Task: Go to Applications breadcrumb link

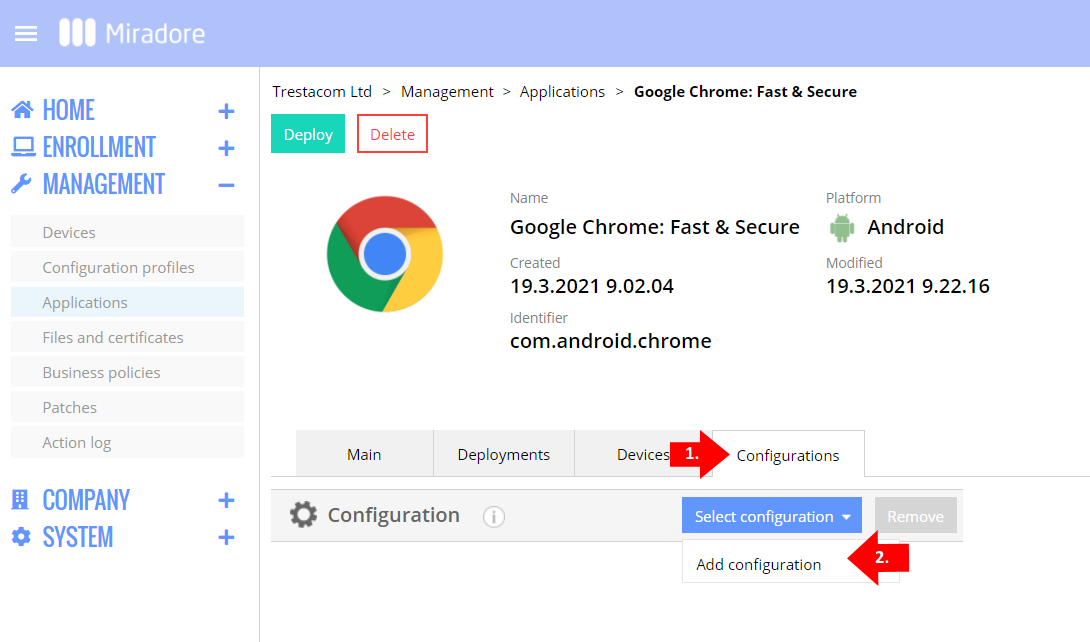Action: (562, 92)
